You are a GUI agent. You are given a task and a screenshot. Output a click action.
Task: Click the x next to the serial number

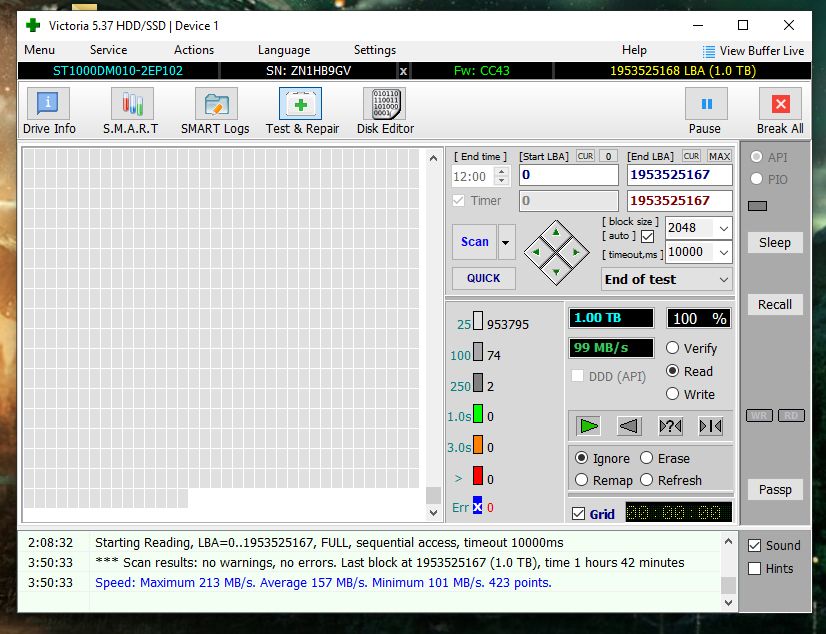click(x=403, y=71)
